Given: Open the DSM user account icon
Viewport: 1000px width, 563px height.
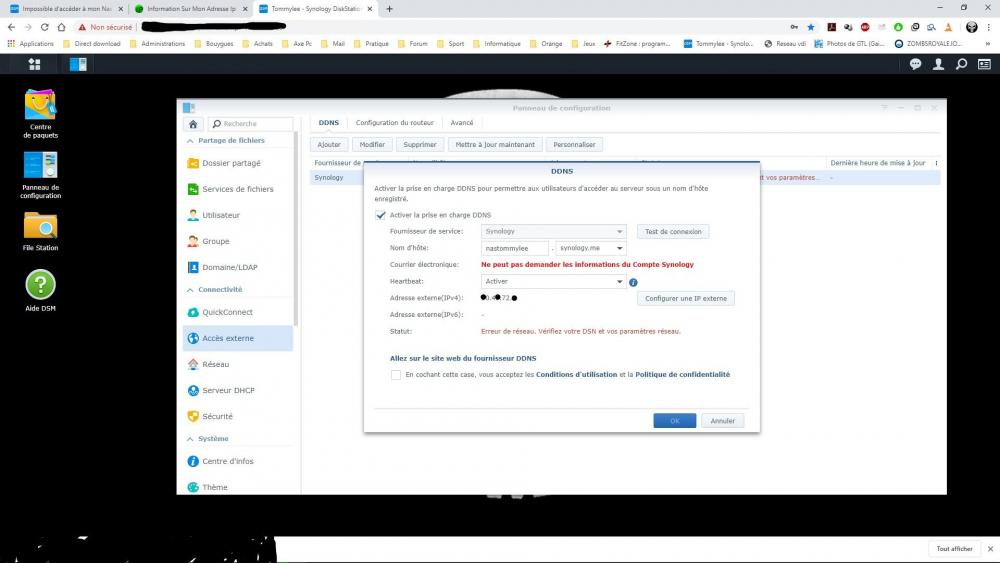Looking at the screenshot, I should [938, 64].
